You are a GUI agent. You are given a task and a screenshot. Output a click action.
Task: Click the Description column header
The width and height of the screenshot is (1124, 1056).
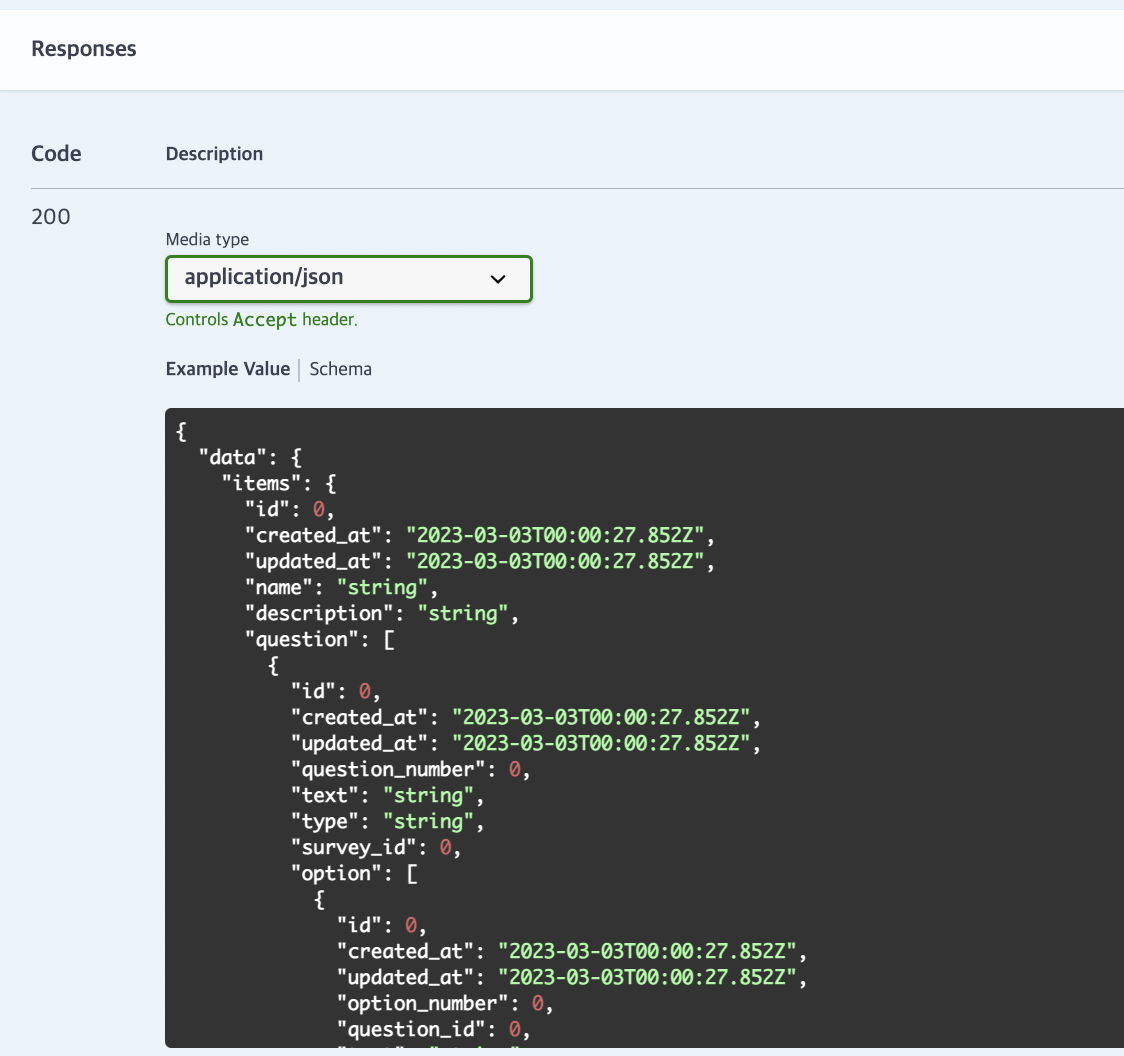click(214, 154)
